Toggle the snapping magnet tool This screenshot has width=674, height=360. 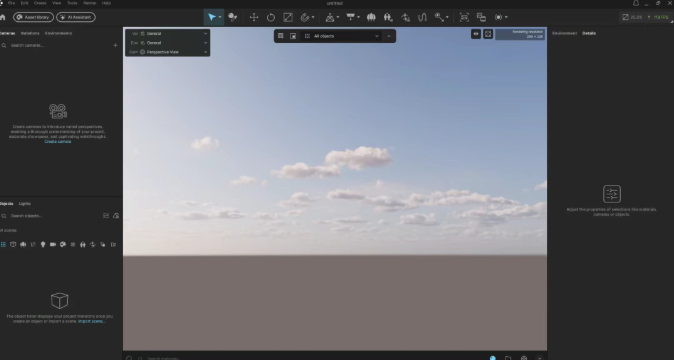tap(305, 17)
